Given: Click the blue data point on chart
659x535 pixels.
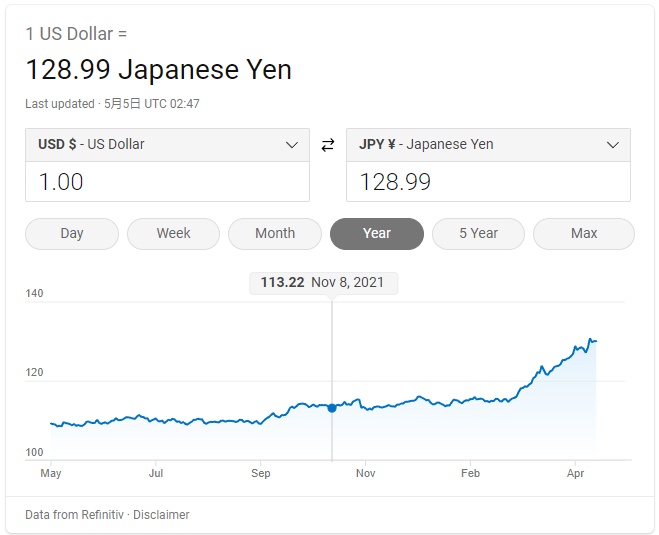Looking at the screenshot, I should click(332, 407).
